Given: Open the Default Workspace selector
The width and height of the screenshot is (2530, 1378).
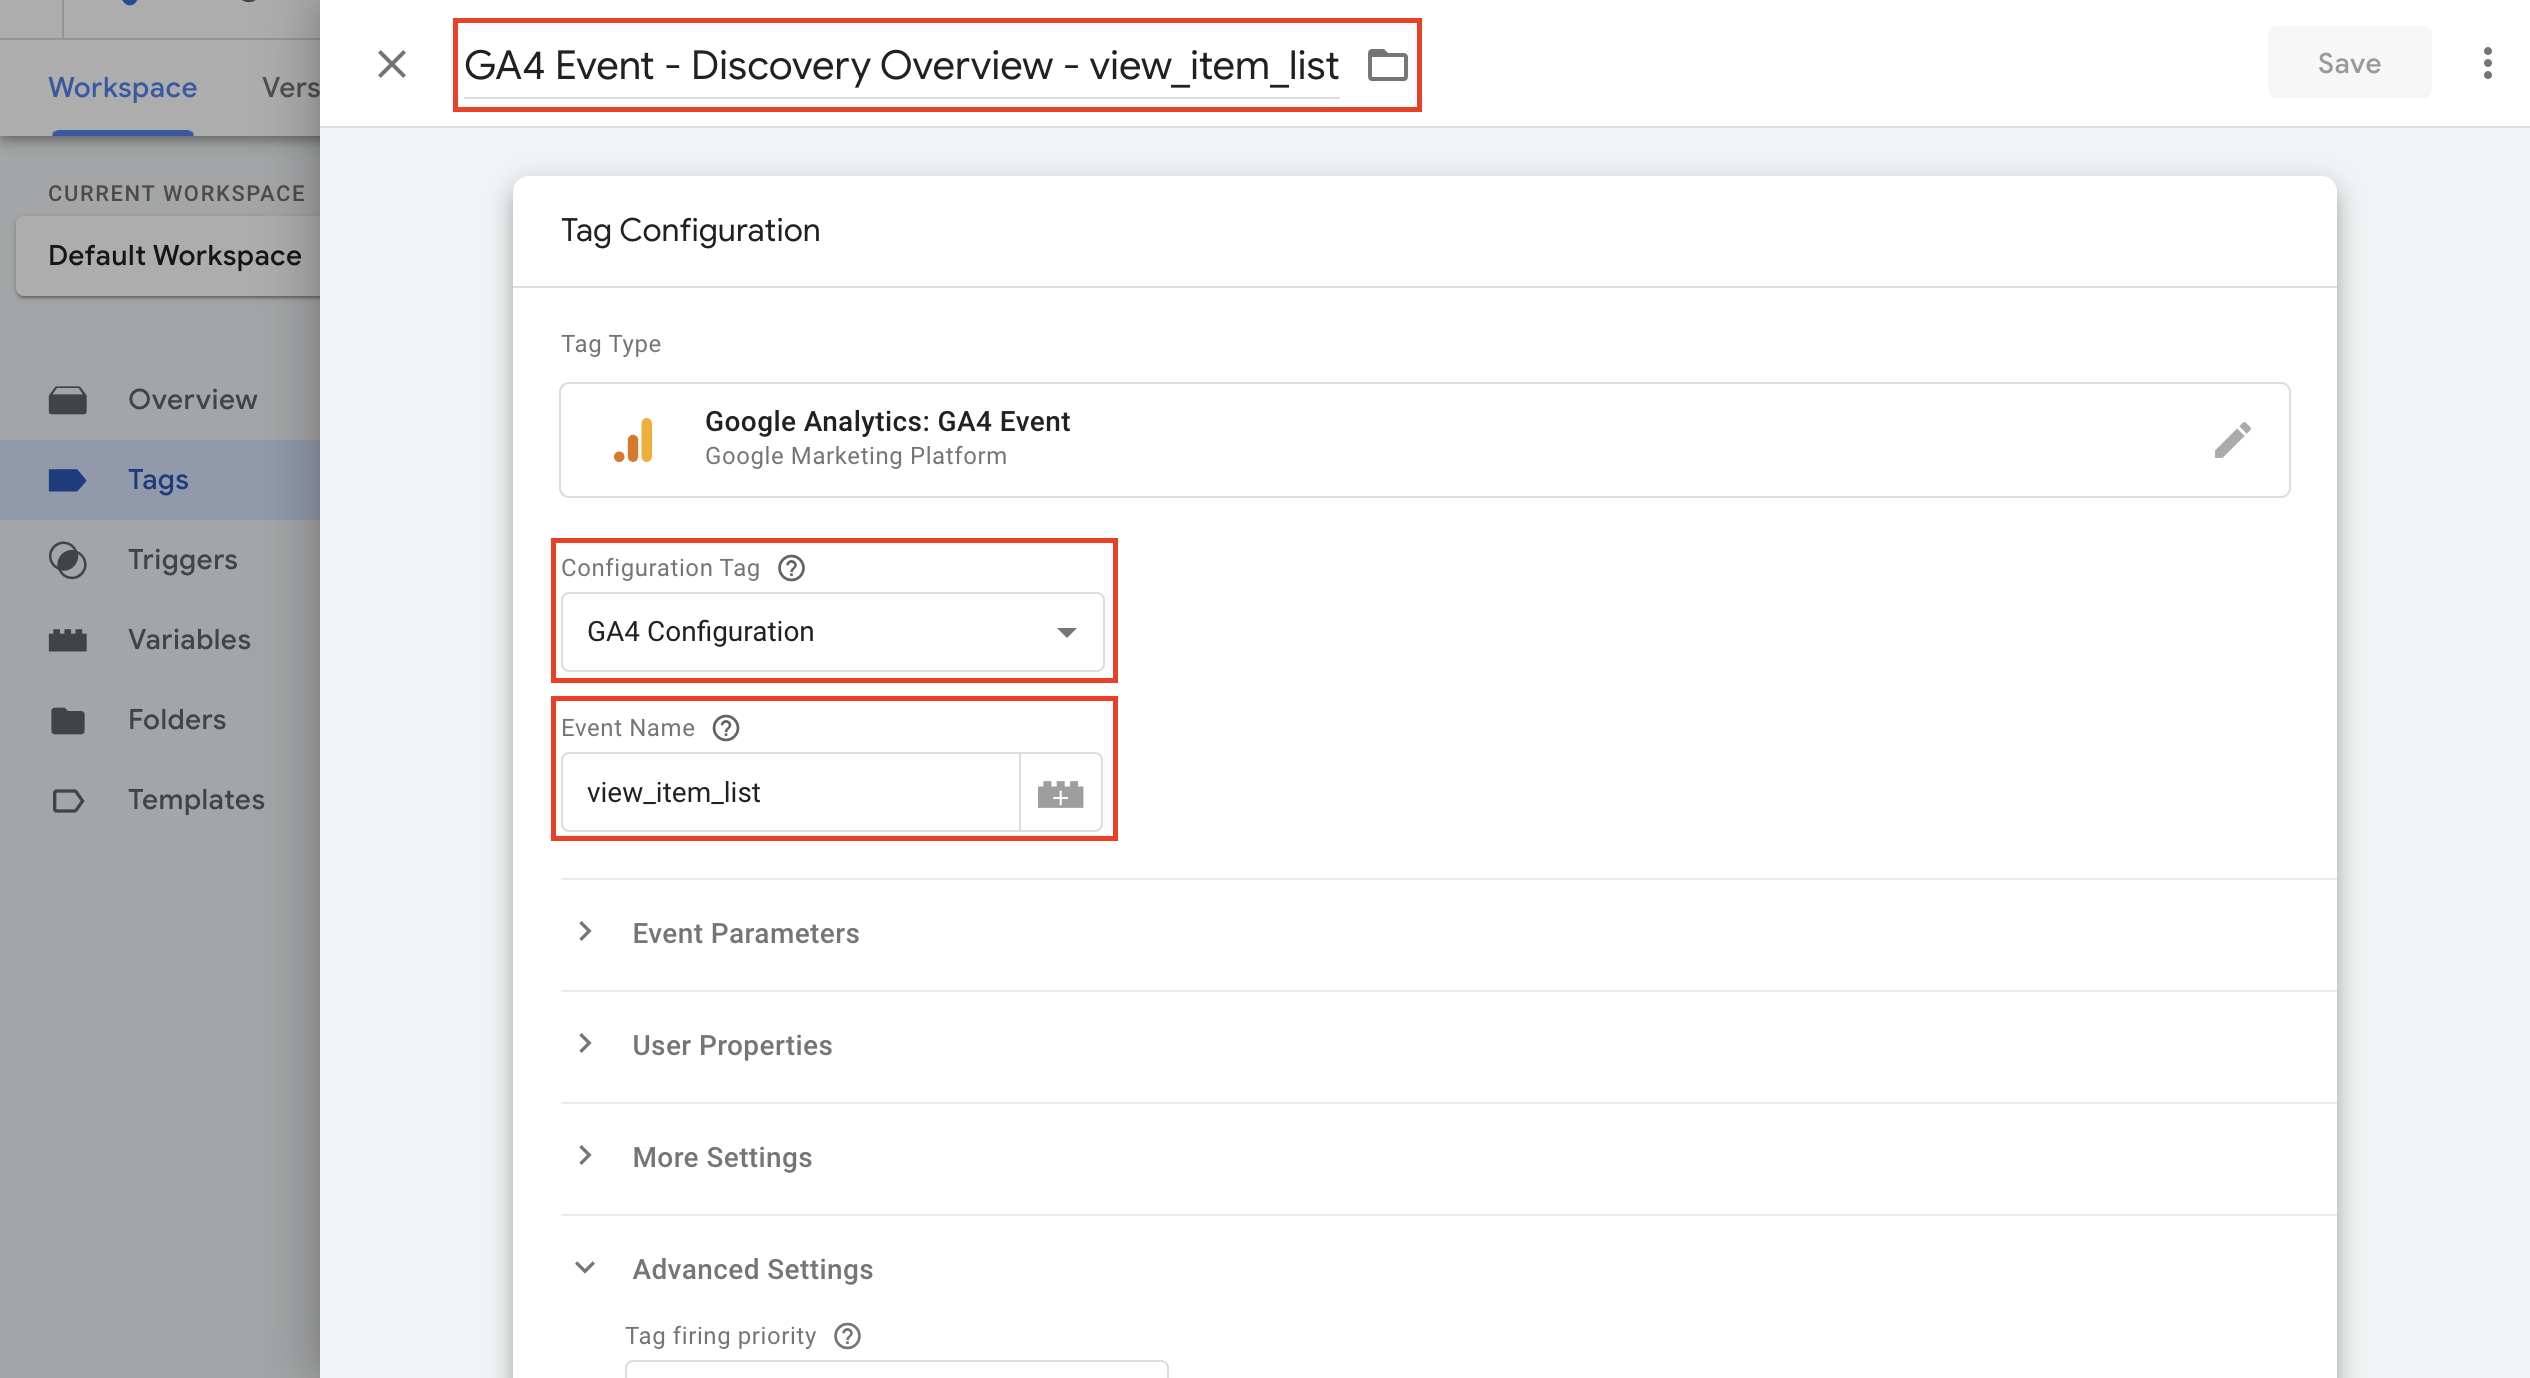Looking at the screenshot, I should click(x=168, y=256).
